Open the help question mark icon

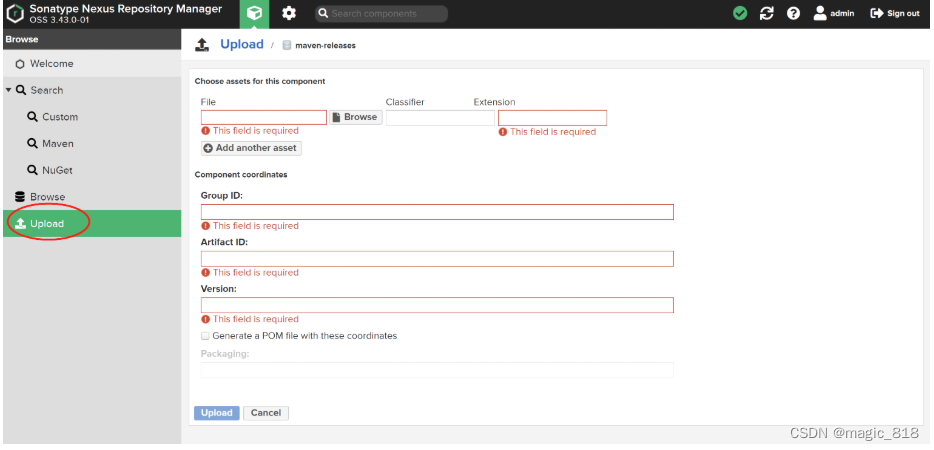click(793, 13)
